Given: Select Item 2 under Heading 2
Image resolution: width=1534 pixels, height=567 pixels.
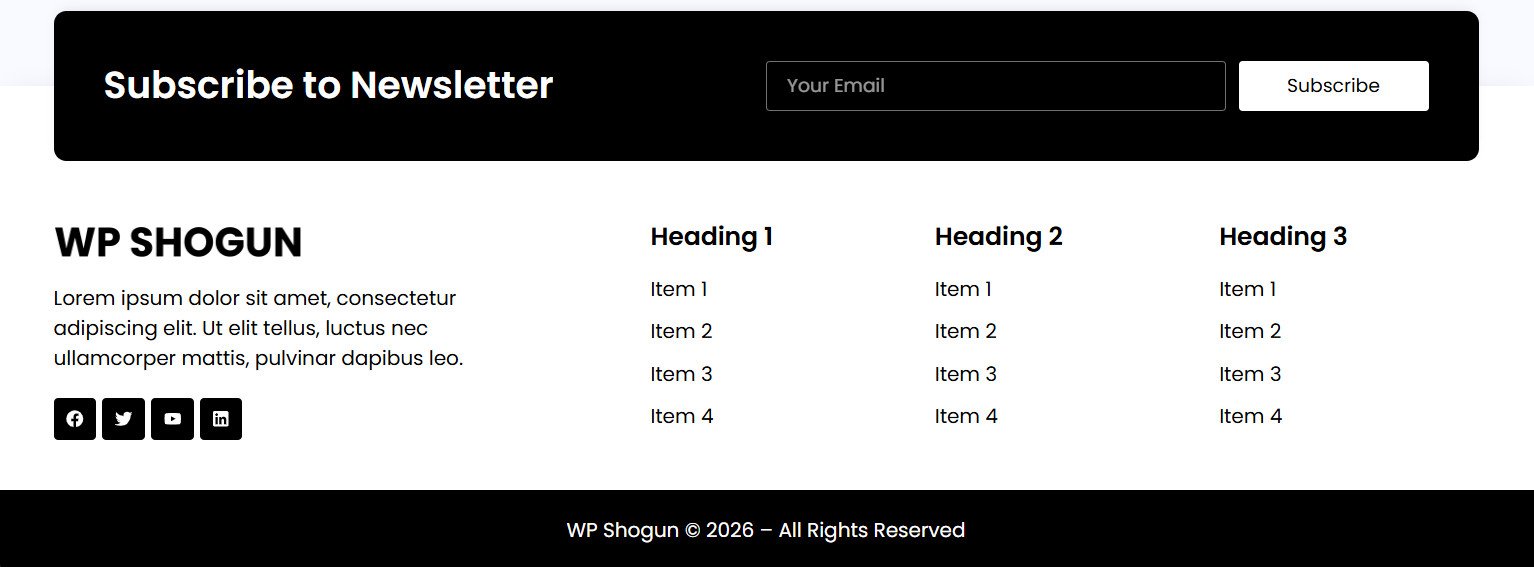Looking at the screenshot, I should (966, 331).
